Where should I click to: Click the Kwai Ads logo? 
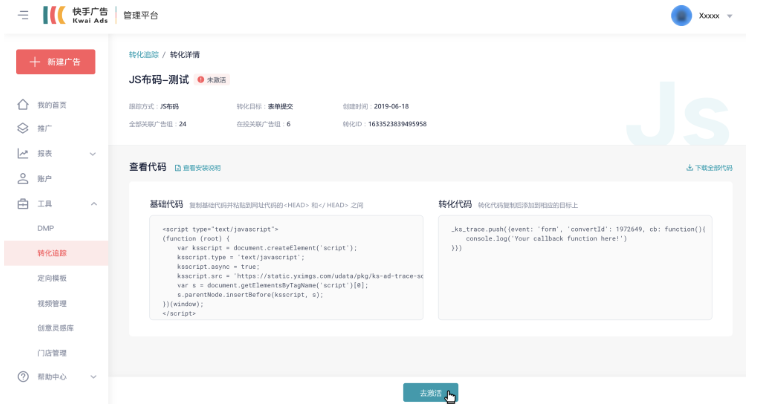point(77,15)
